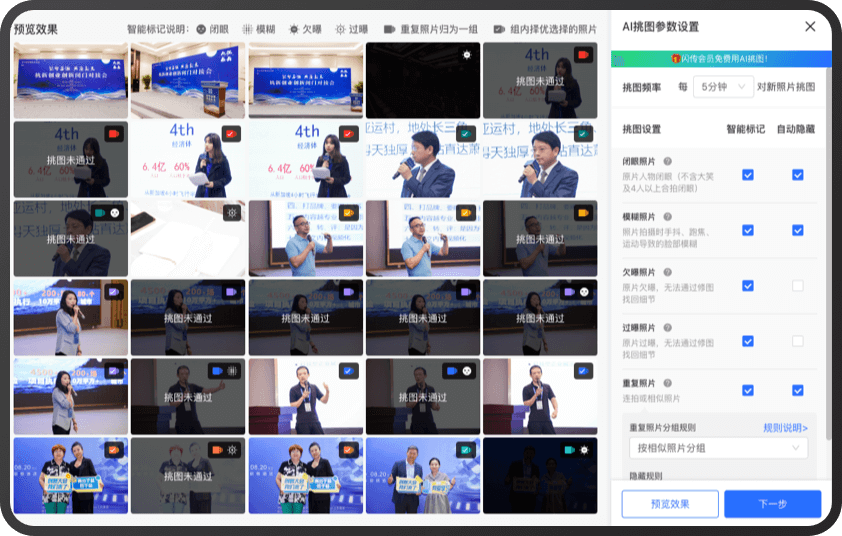Open the 规则说明 link
Screen dimensions: 842x536
coord(785,428)
